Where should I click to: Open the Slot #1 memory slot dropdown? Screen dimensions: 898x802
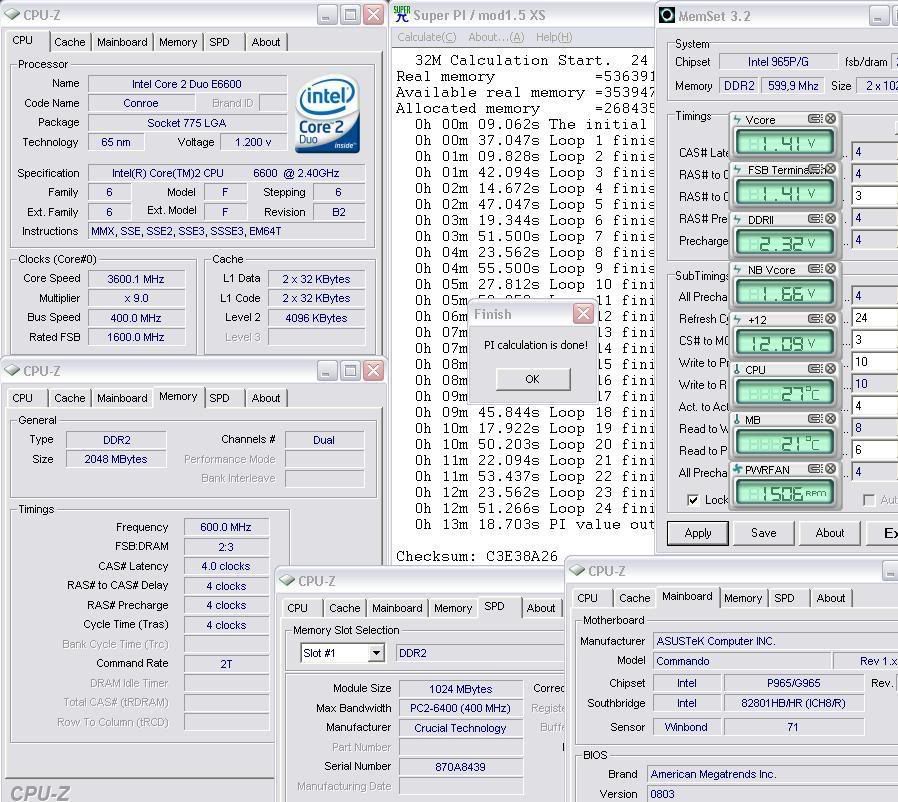(376, 653)
